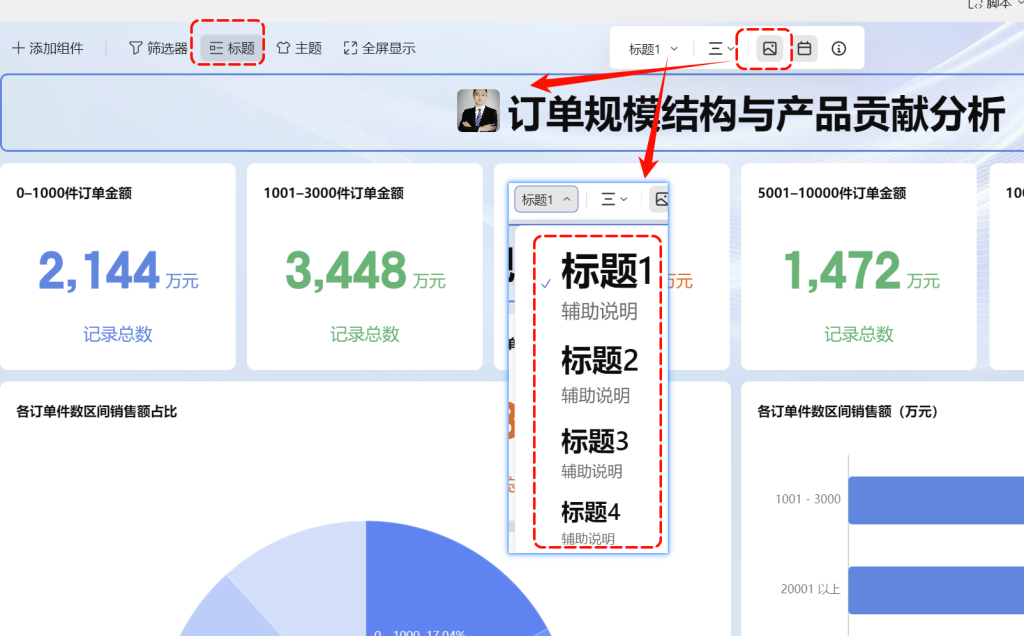Click the insert image icon in top toolbar
This screenshot has height=636, width=1024.
pyautogui.click(x=770, y=48)
